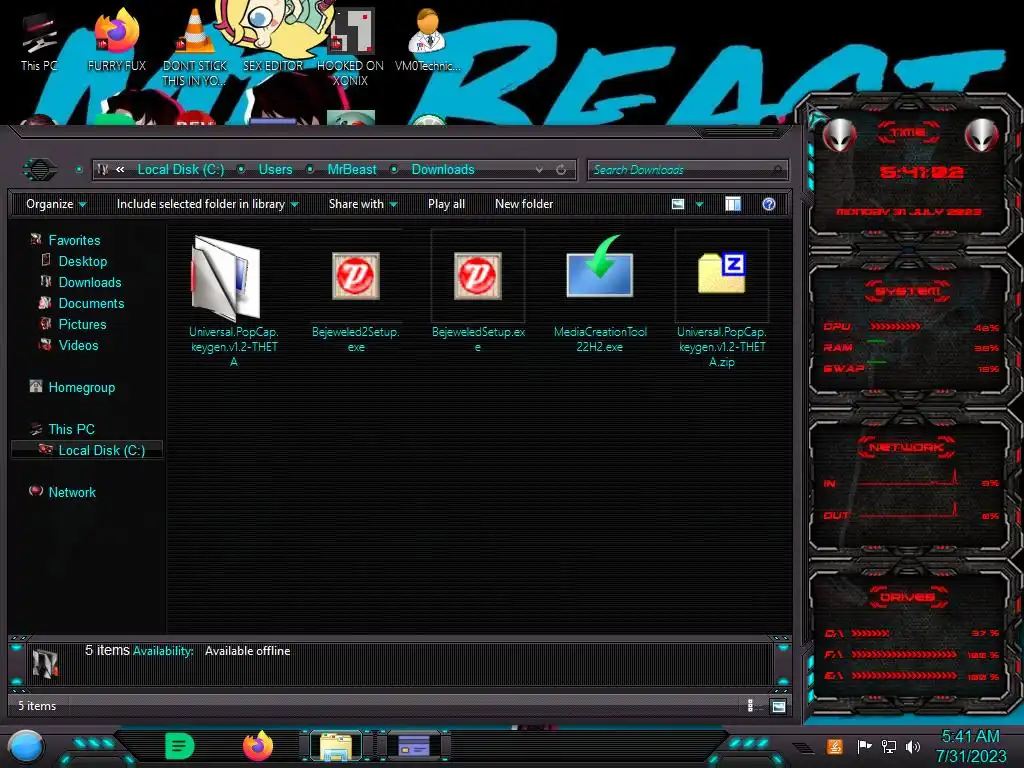Click the New folder button

(x=524, y=204)
